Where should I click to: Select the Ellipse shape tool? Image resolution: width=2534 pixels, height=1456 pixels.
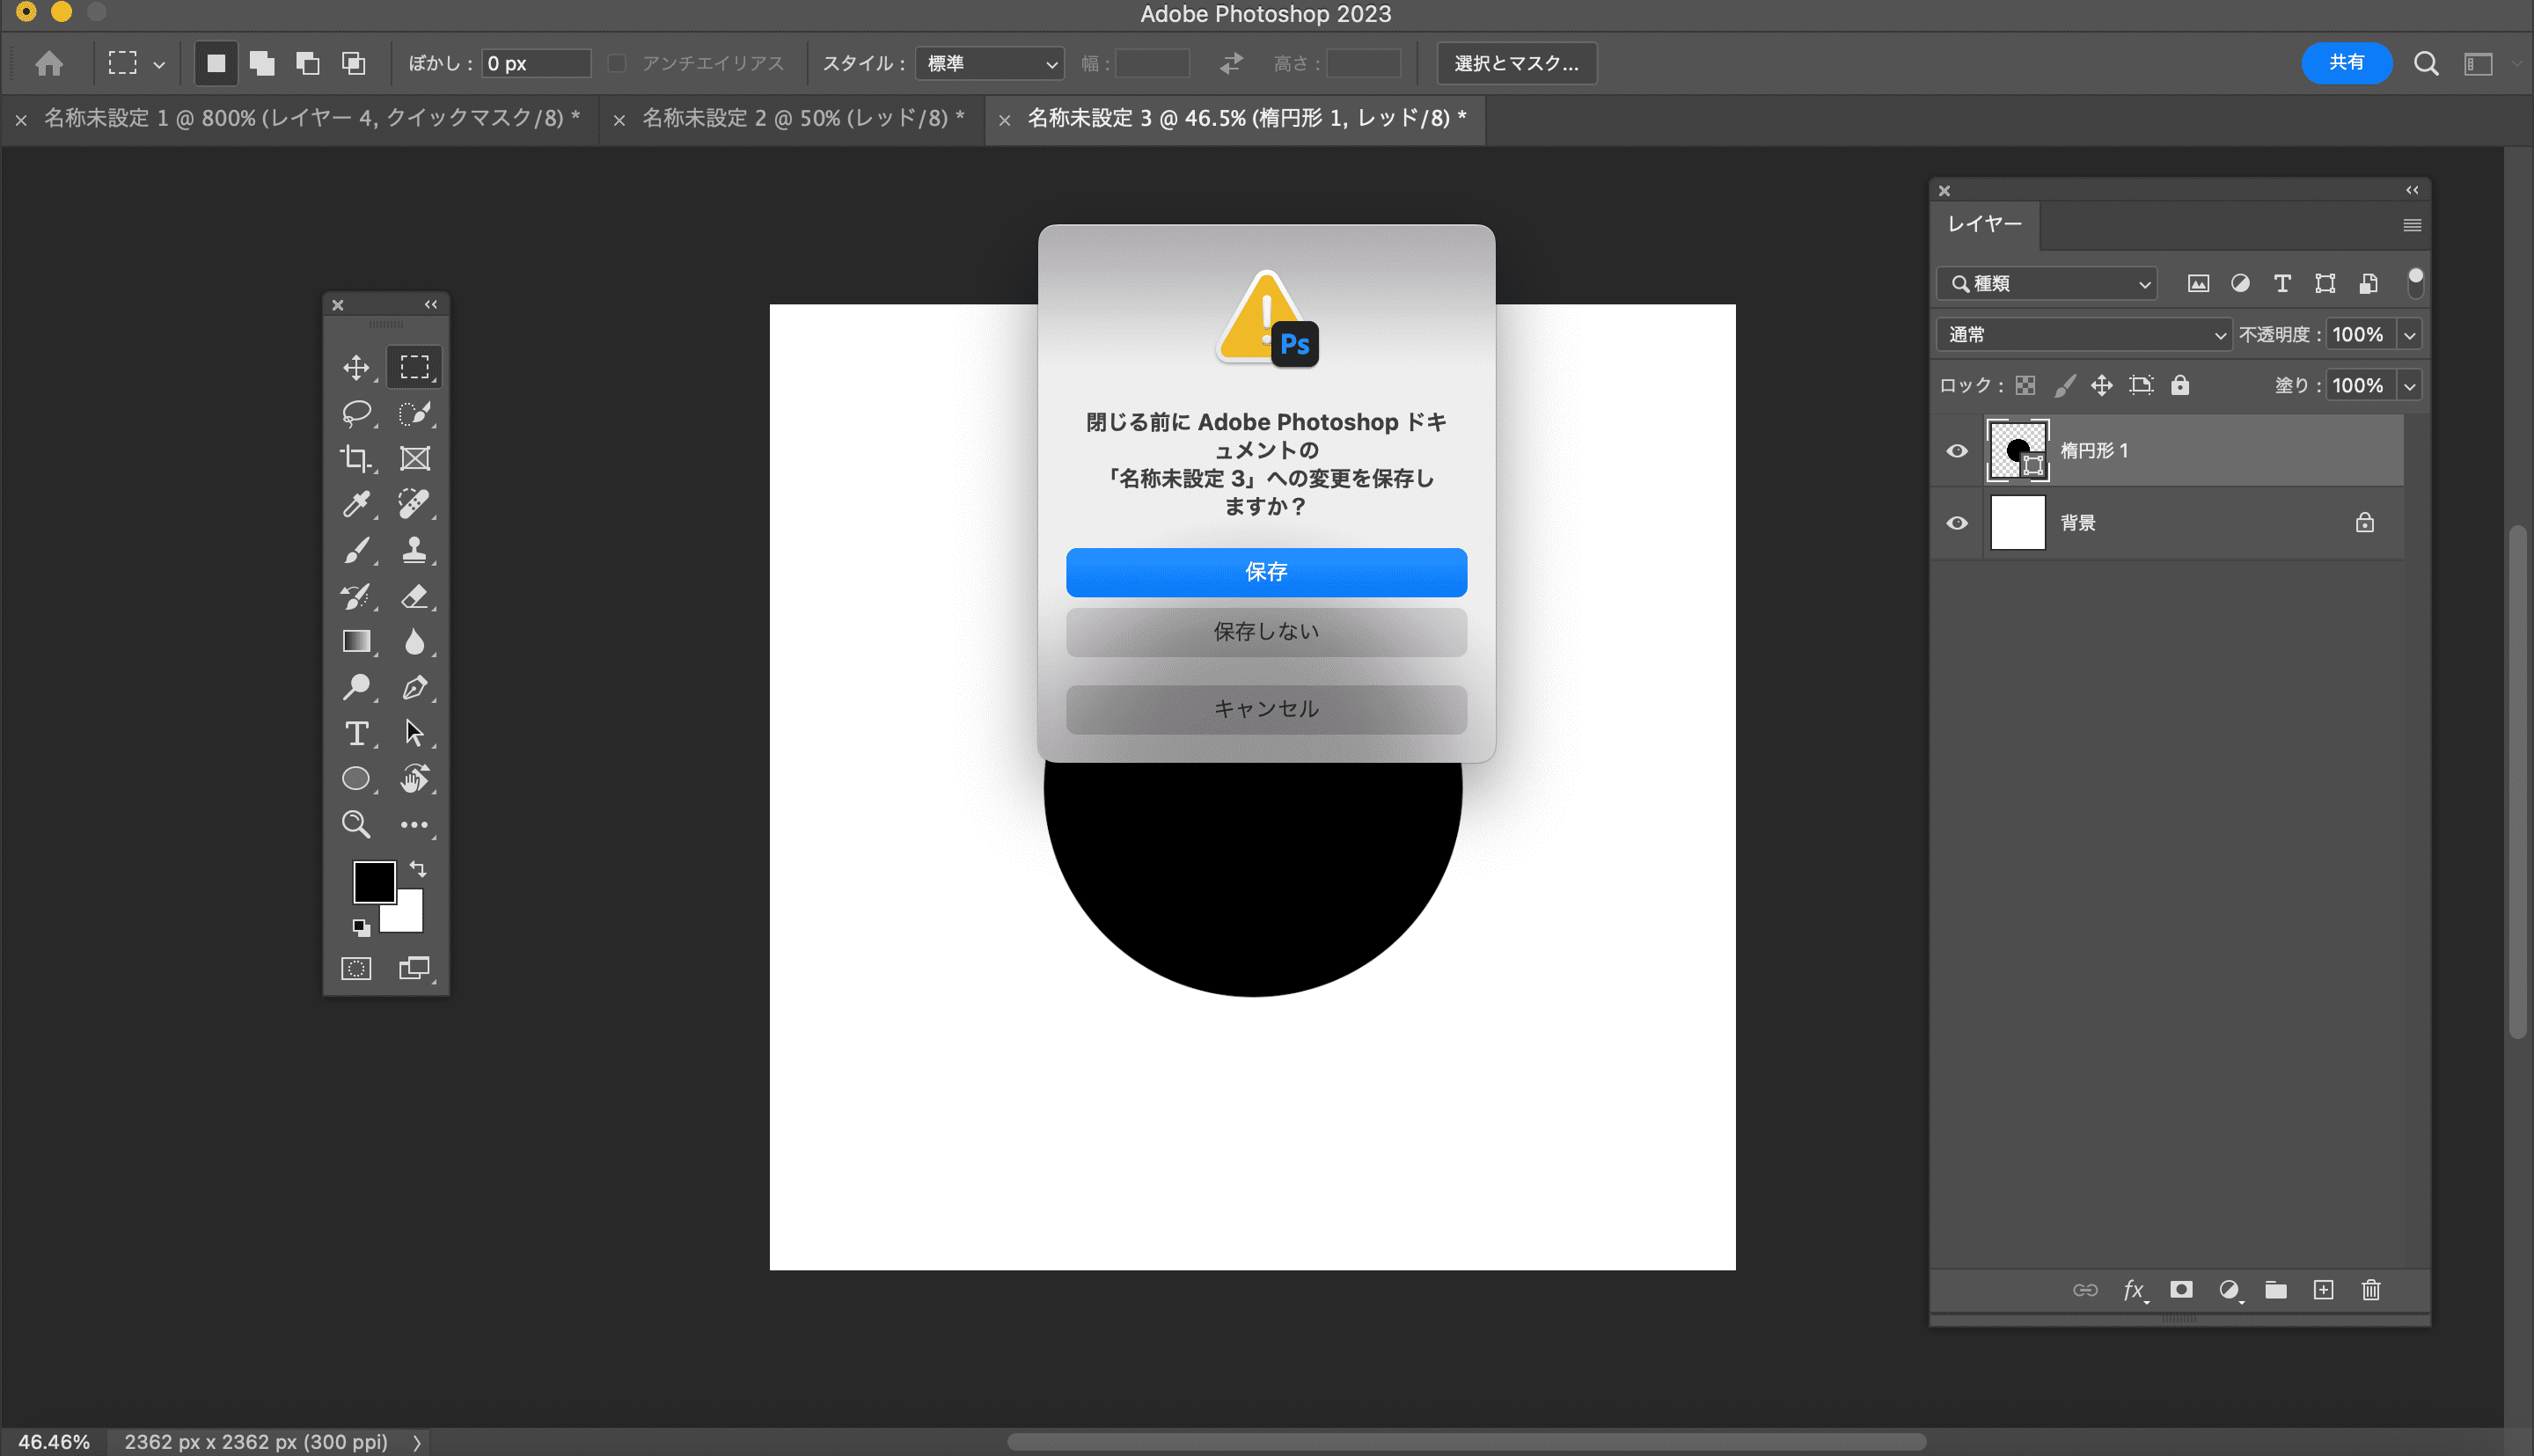[x=356, y=779]
